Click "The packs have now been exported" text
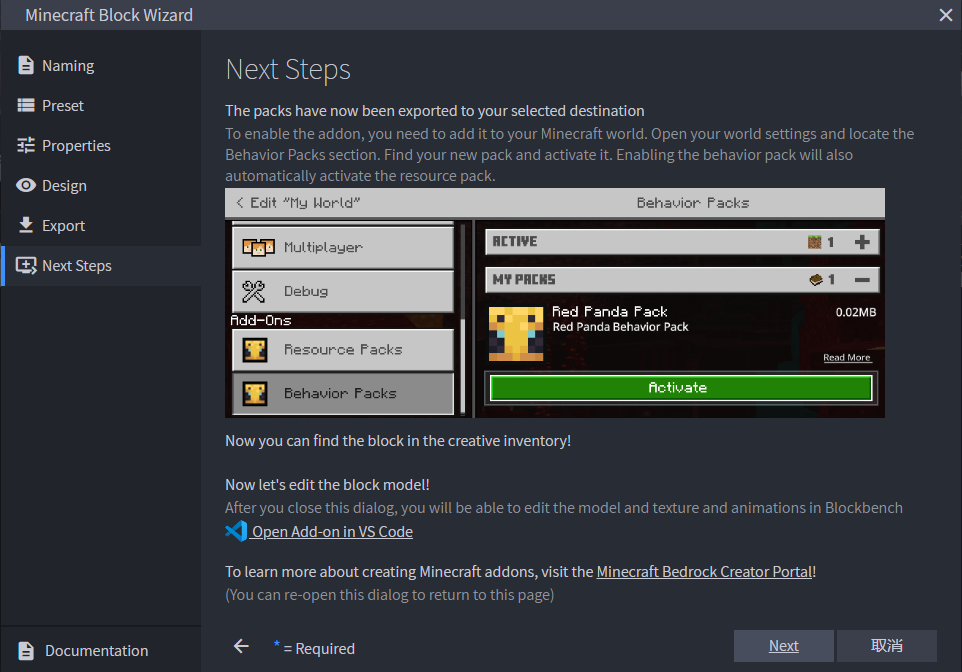This screenshot has height=672, width=962. pyautogui.click(x=434, y=110)
